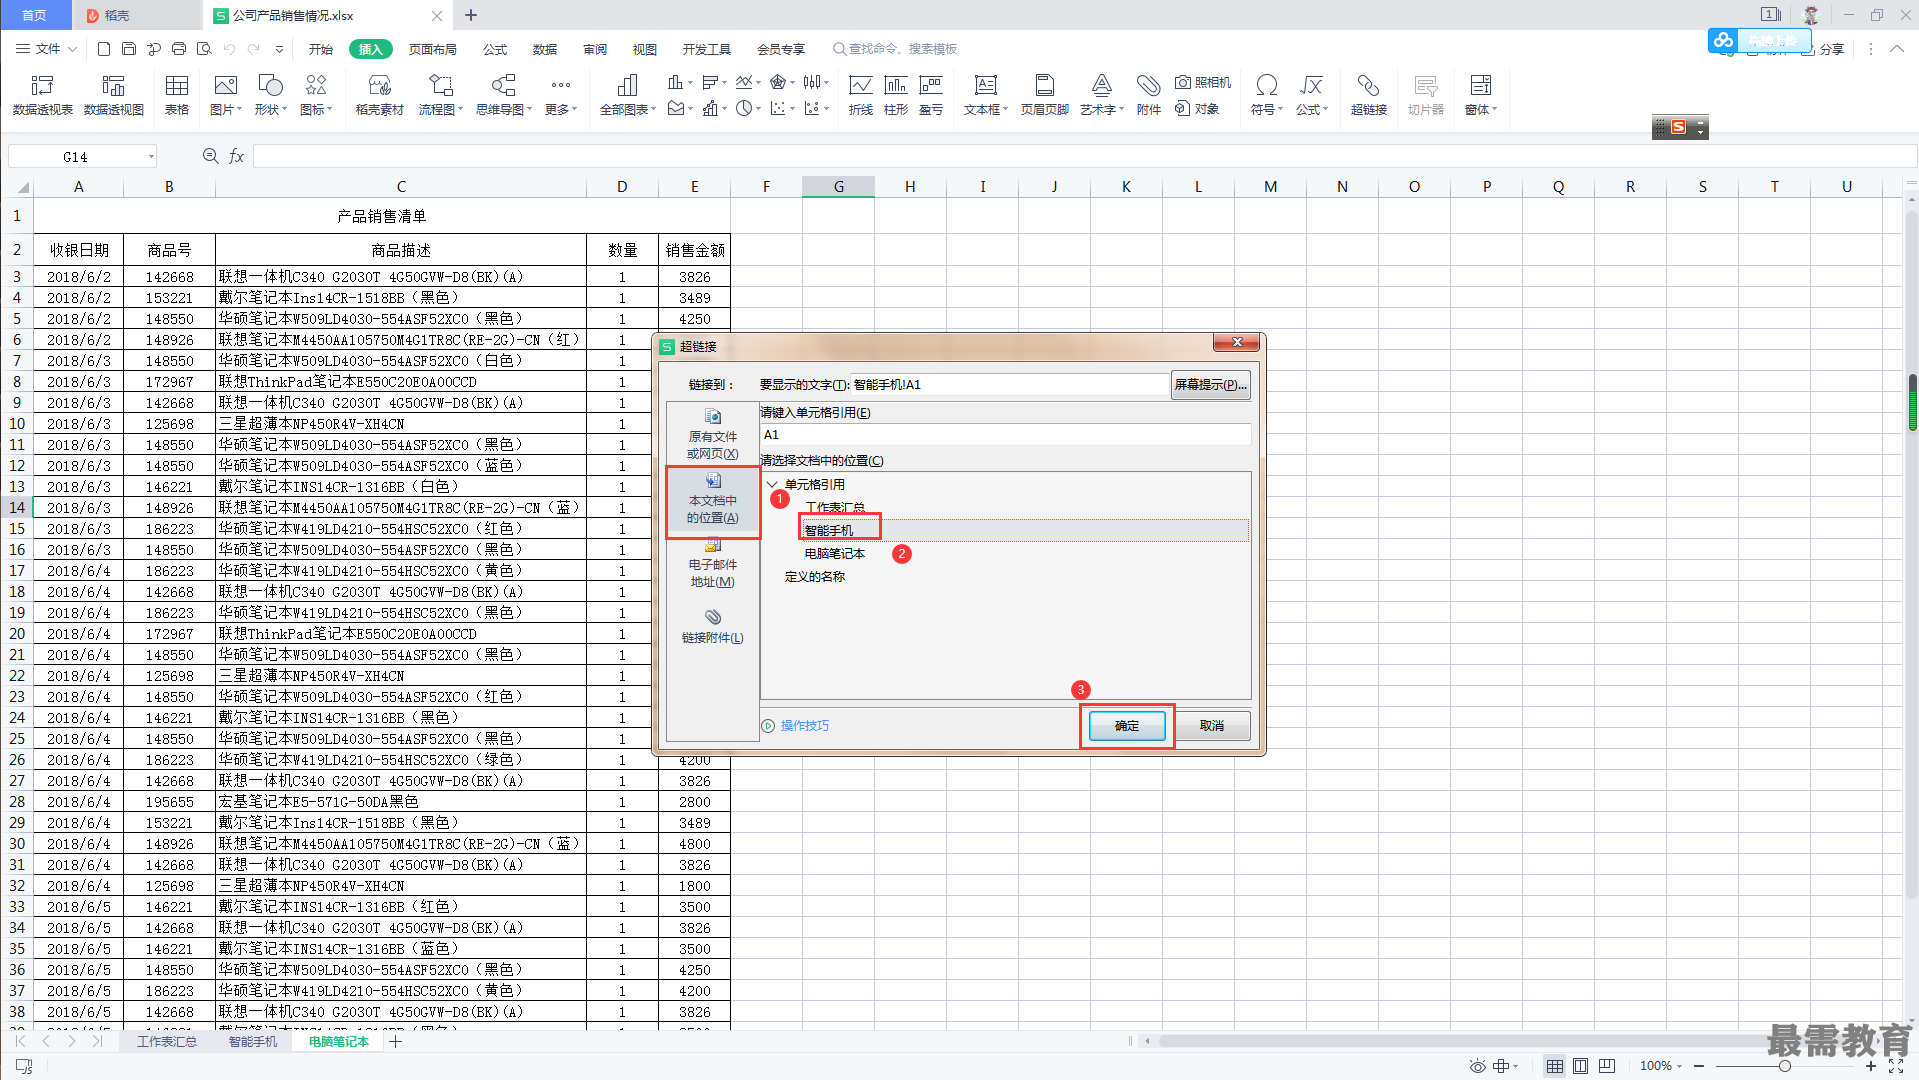Switch to normal view in status bar
The width and height of the screenshot is (1919, 1080).
tap(1554, 1066)
